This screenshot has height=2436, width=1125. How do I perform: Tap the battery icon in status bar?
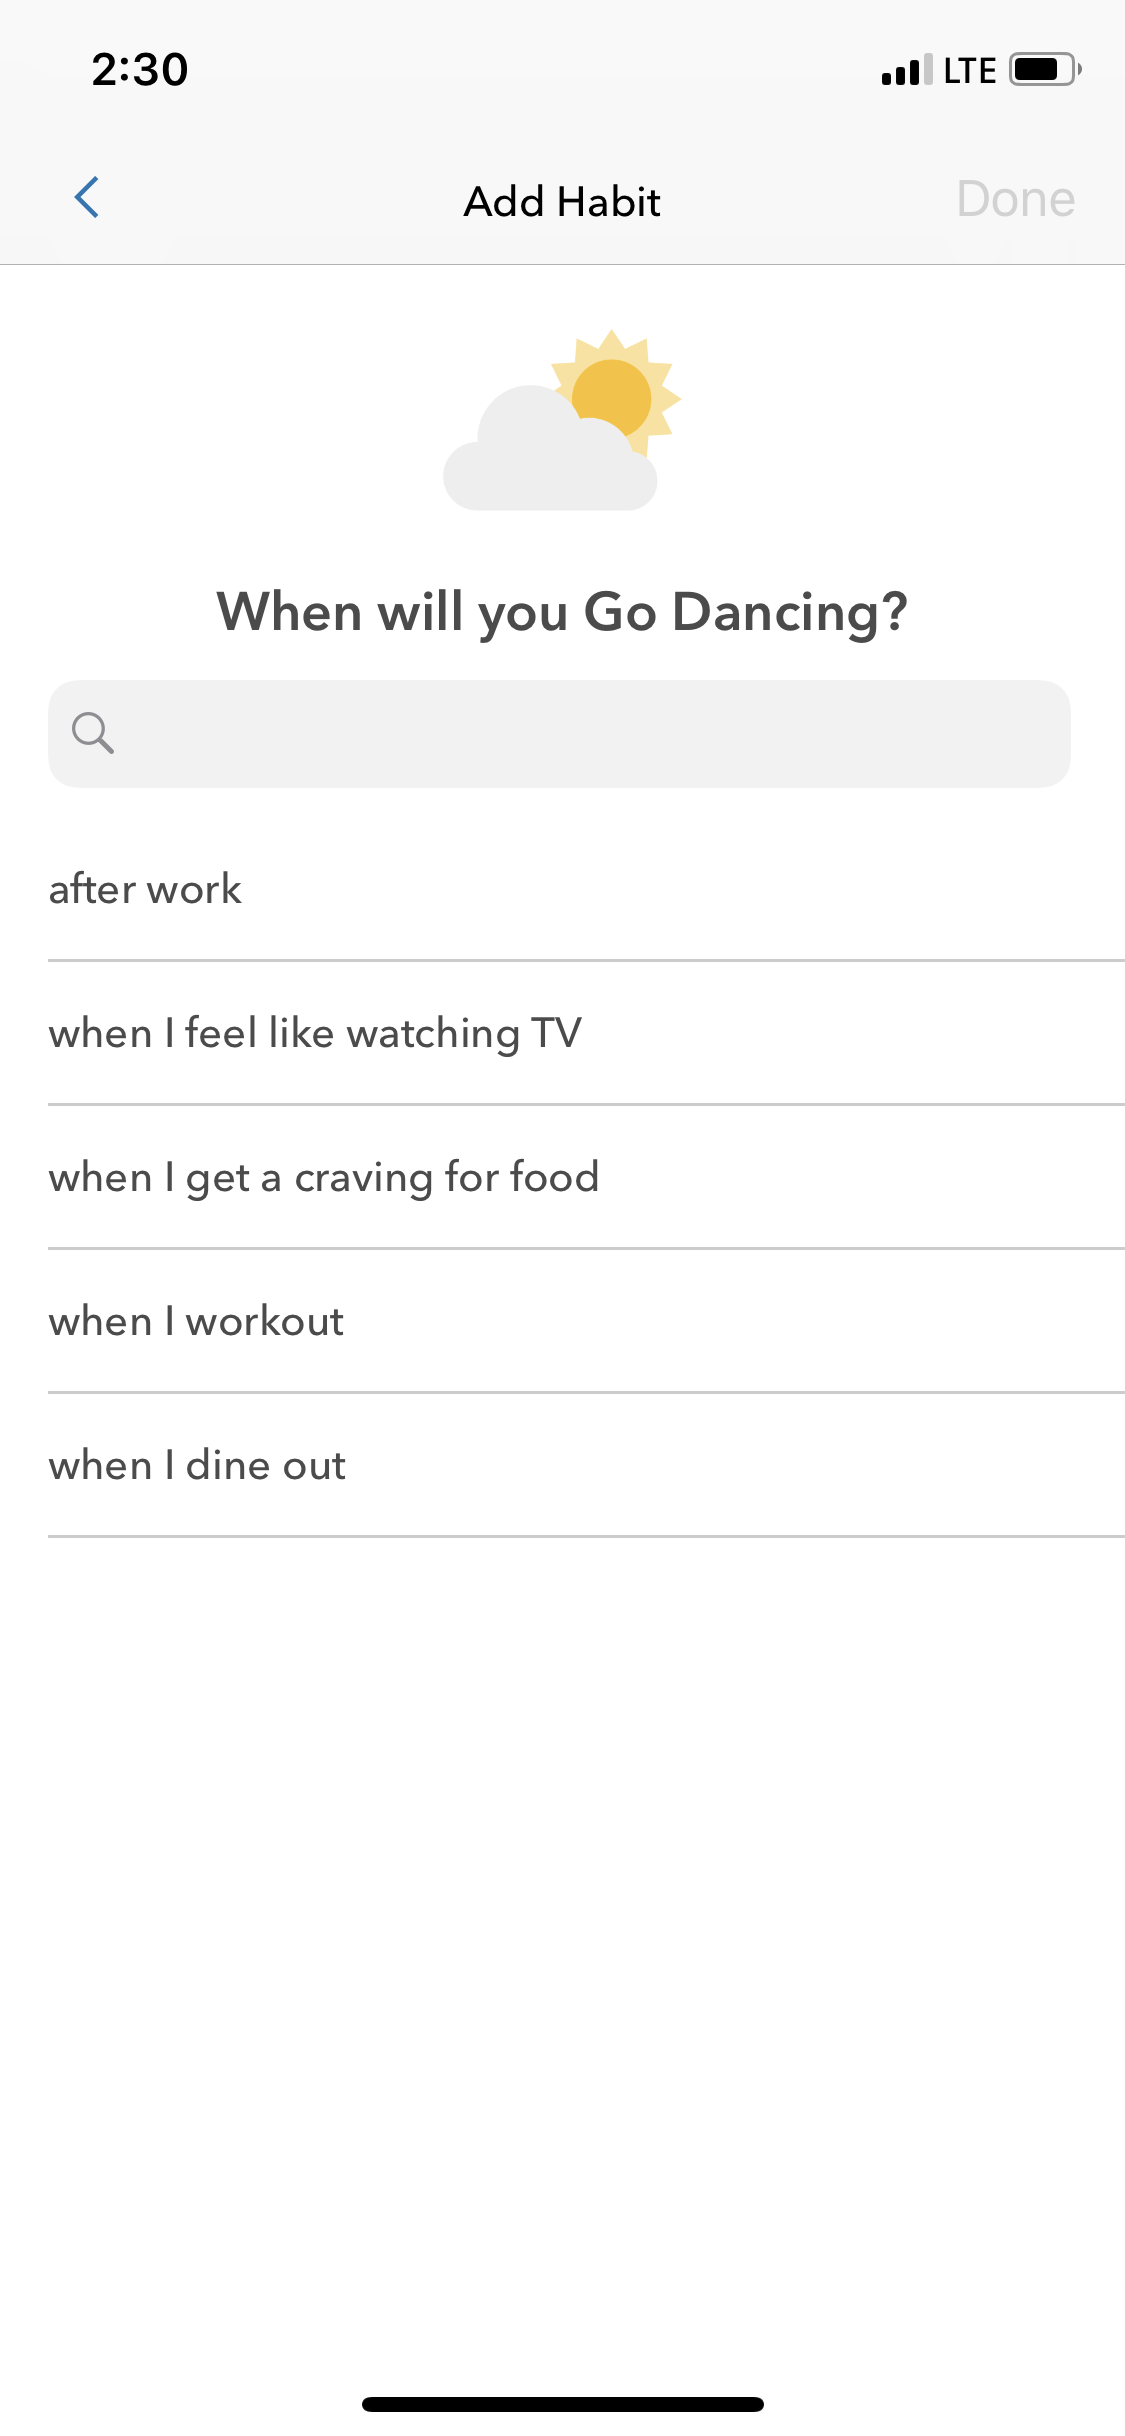[x=1045, y=69]
